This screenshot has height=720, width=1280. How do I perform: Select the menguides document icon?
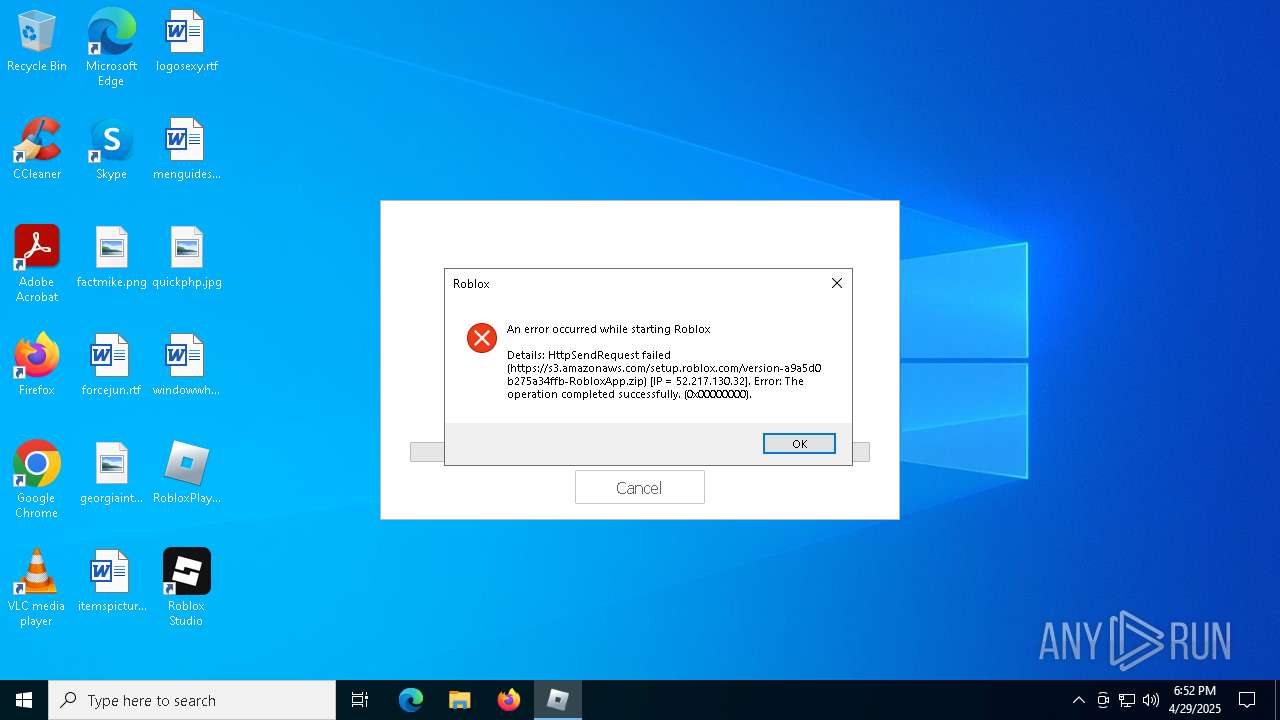coord(186,149)
